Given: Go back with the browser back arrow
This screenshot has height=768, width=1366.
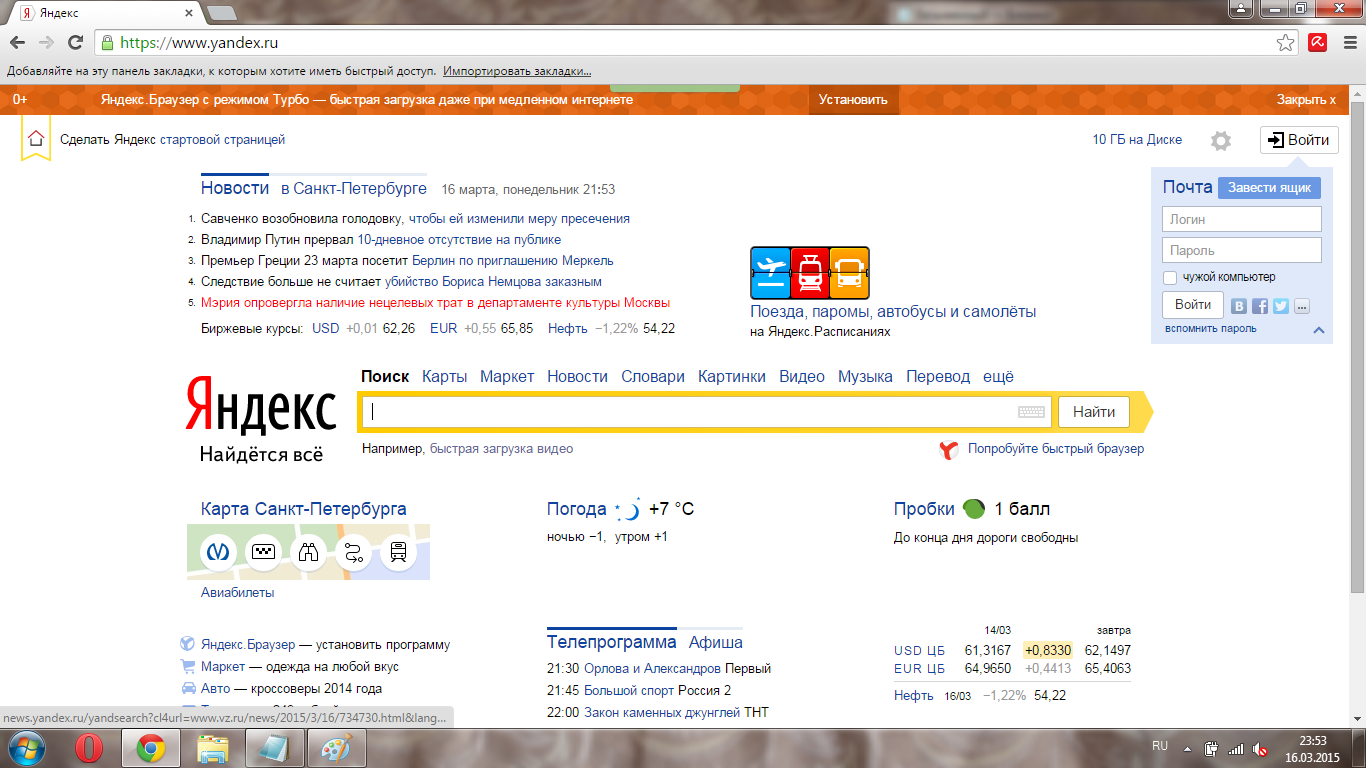Looking at the screenshot, I should tap(17, 43).
